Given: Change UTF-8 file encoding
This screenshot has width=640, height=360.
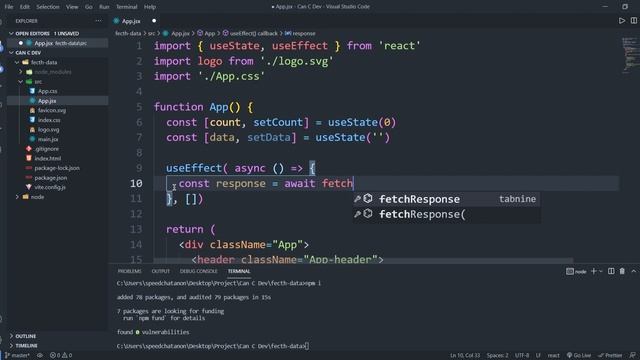Looking at the screenshot, I should (522, 356).
